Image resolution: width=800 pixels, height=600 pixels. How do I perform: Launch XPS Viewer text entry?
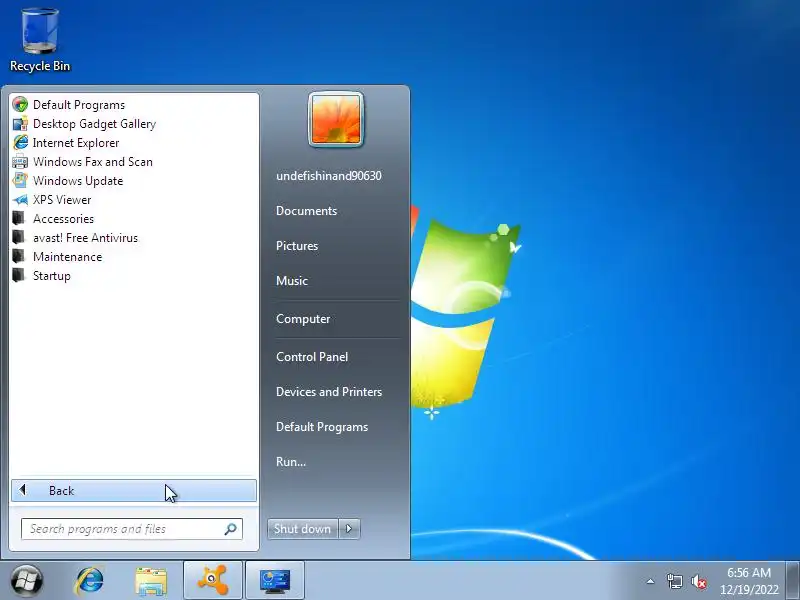62,200
